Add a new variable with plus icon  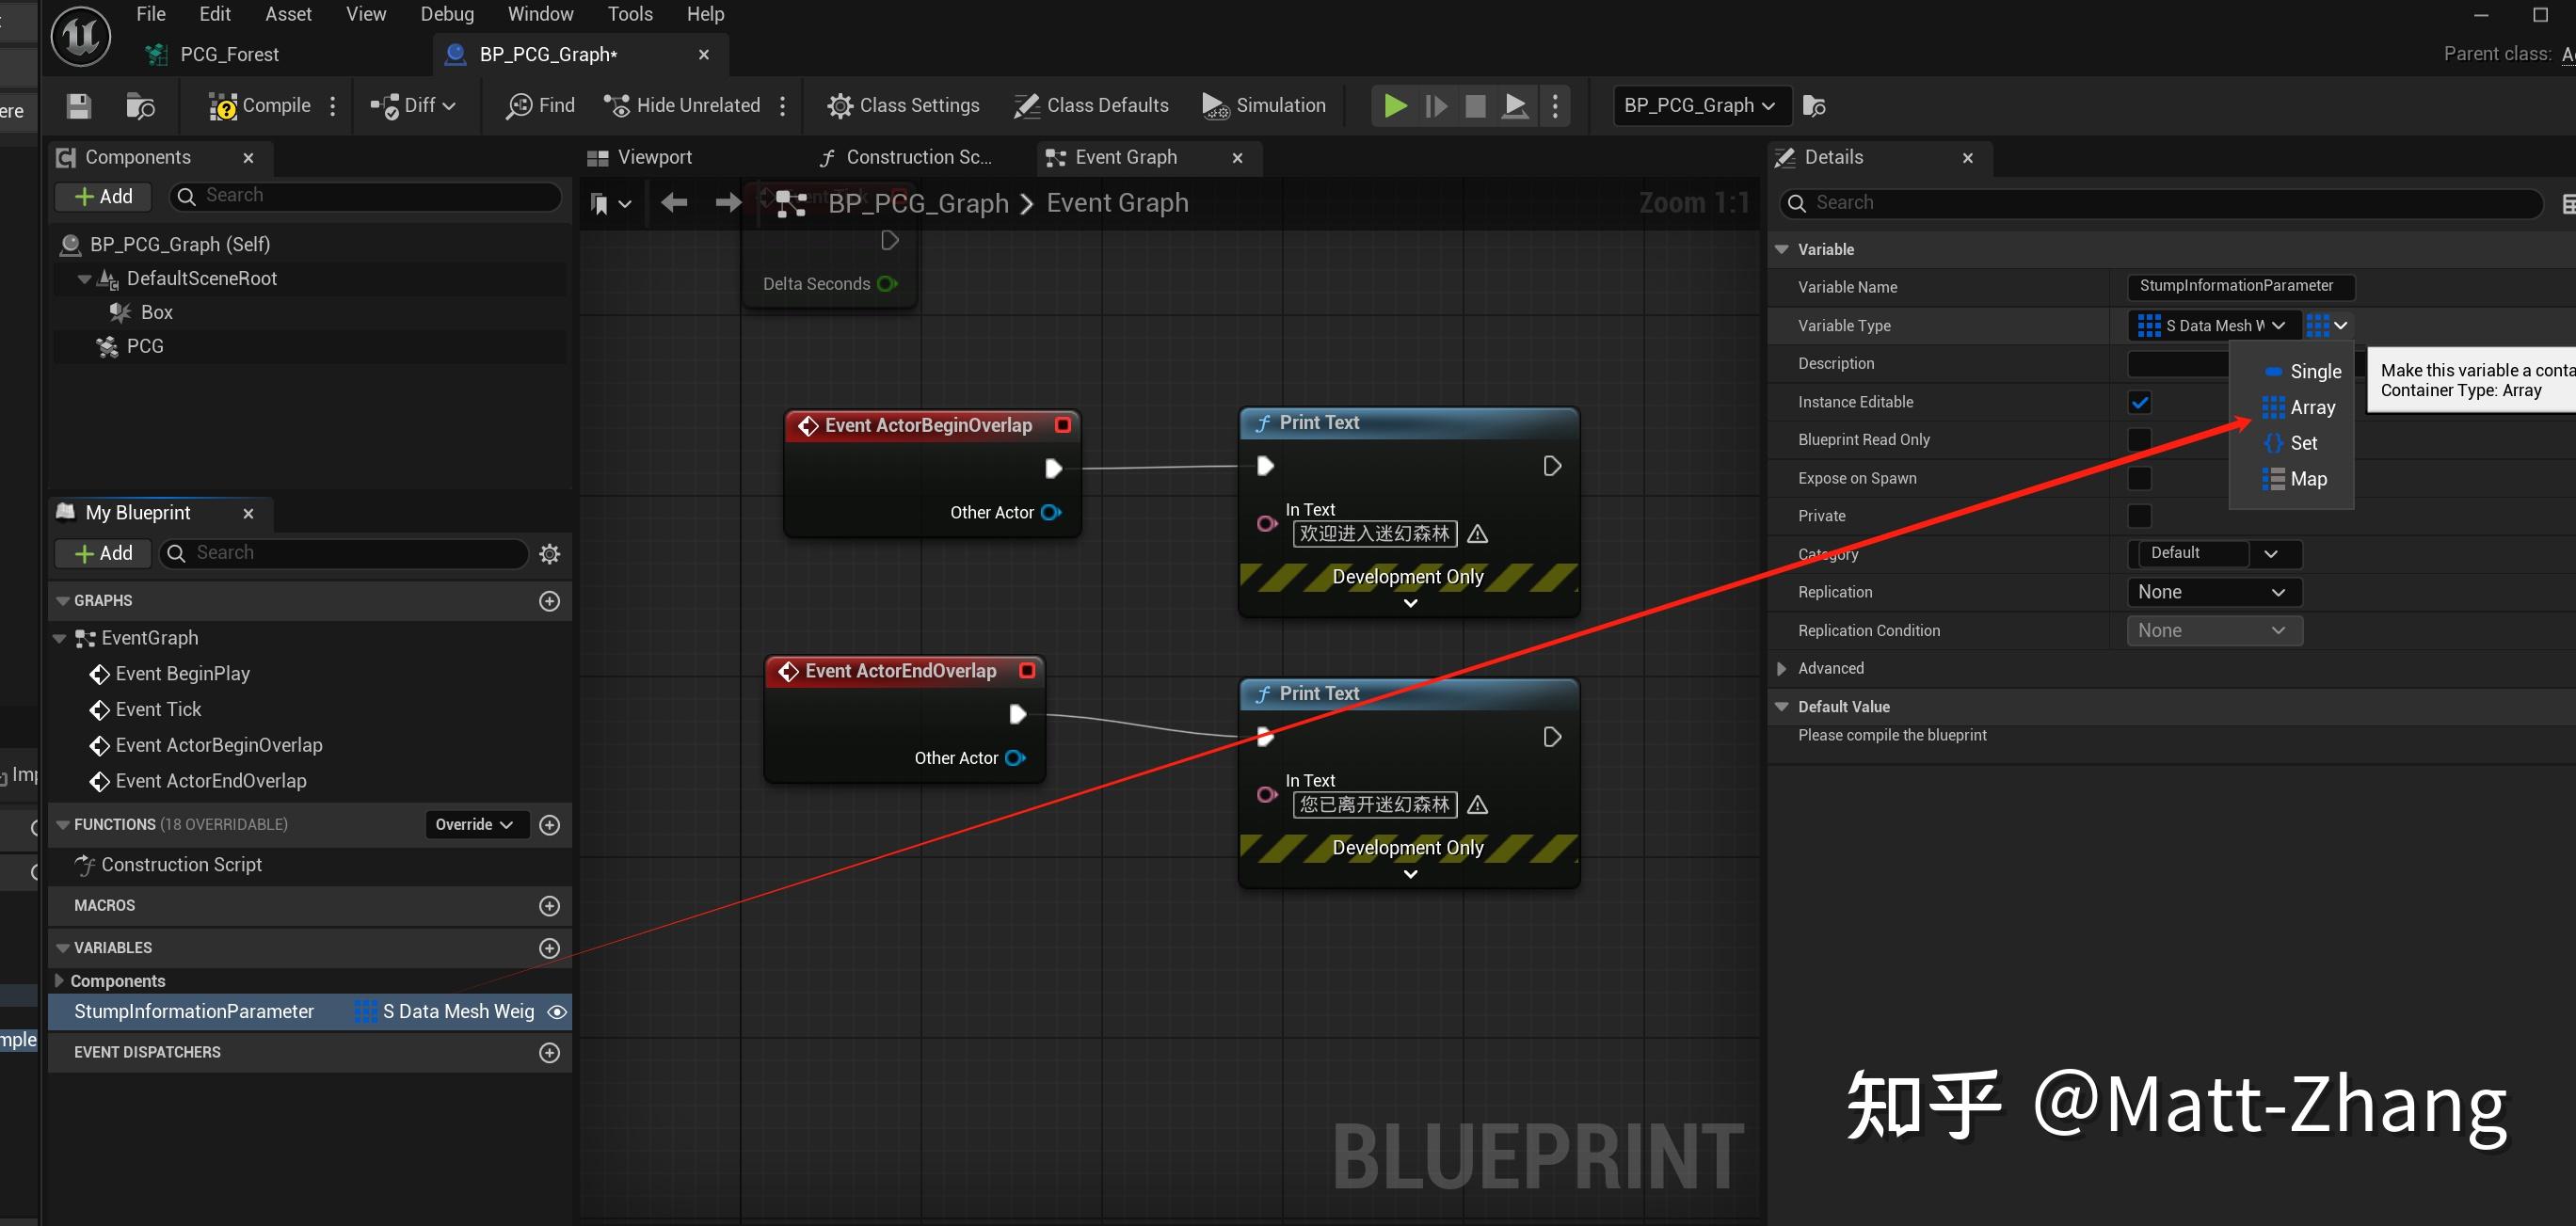549,947
